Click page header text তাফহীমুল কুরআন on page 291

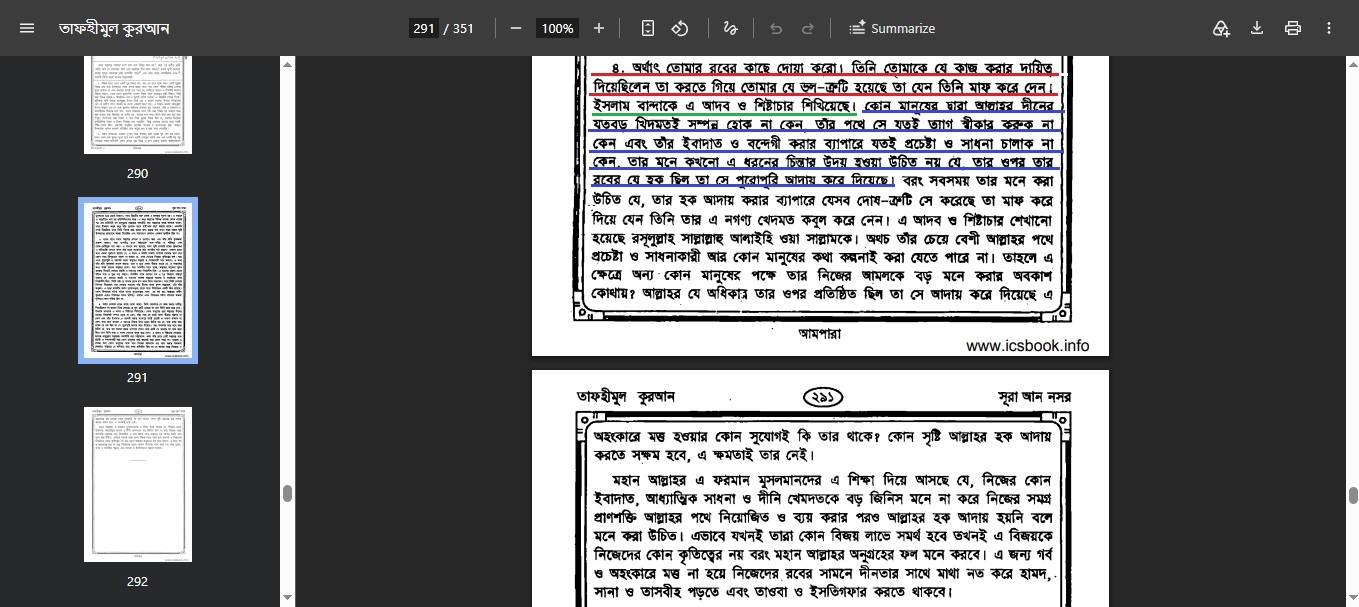coord(626,397)
